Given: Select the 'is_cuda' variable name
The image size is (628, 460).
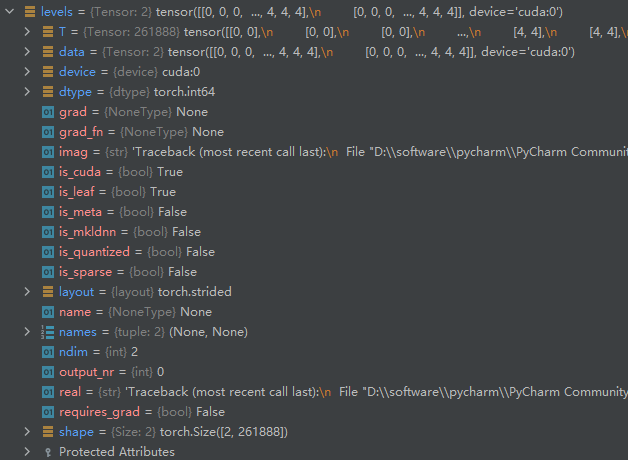Looking at the screenshot, I should (x=80, y=172).
